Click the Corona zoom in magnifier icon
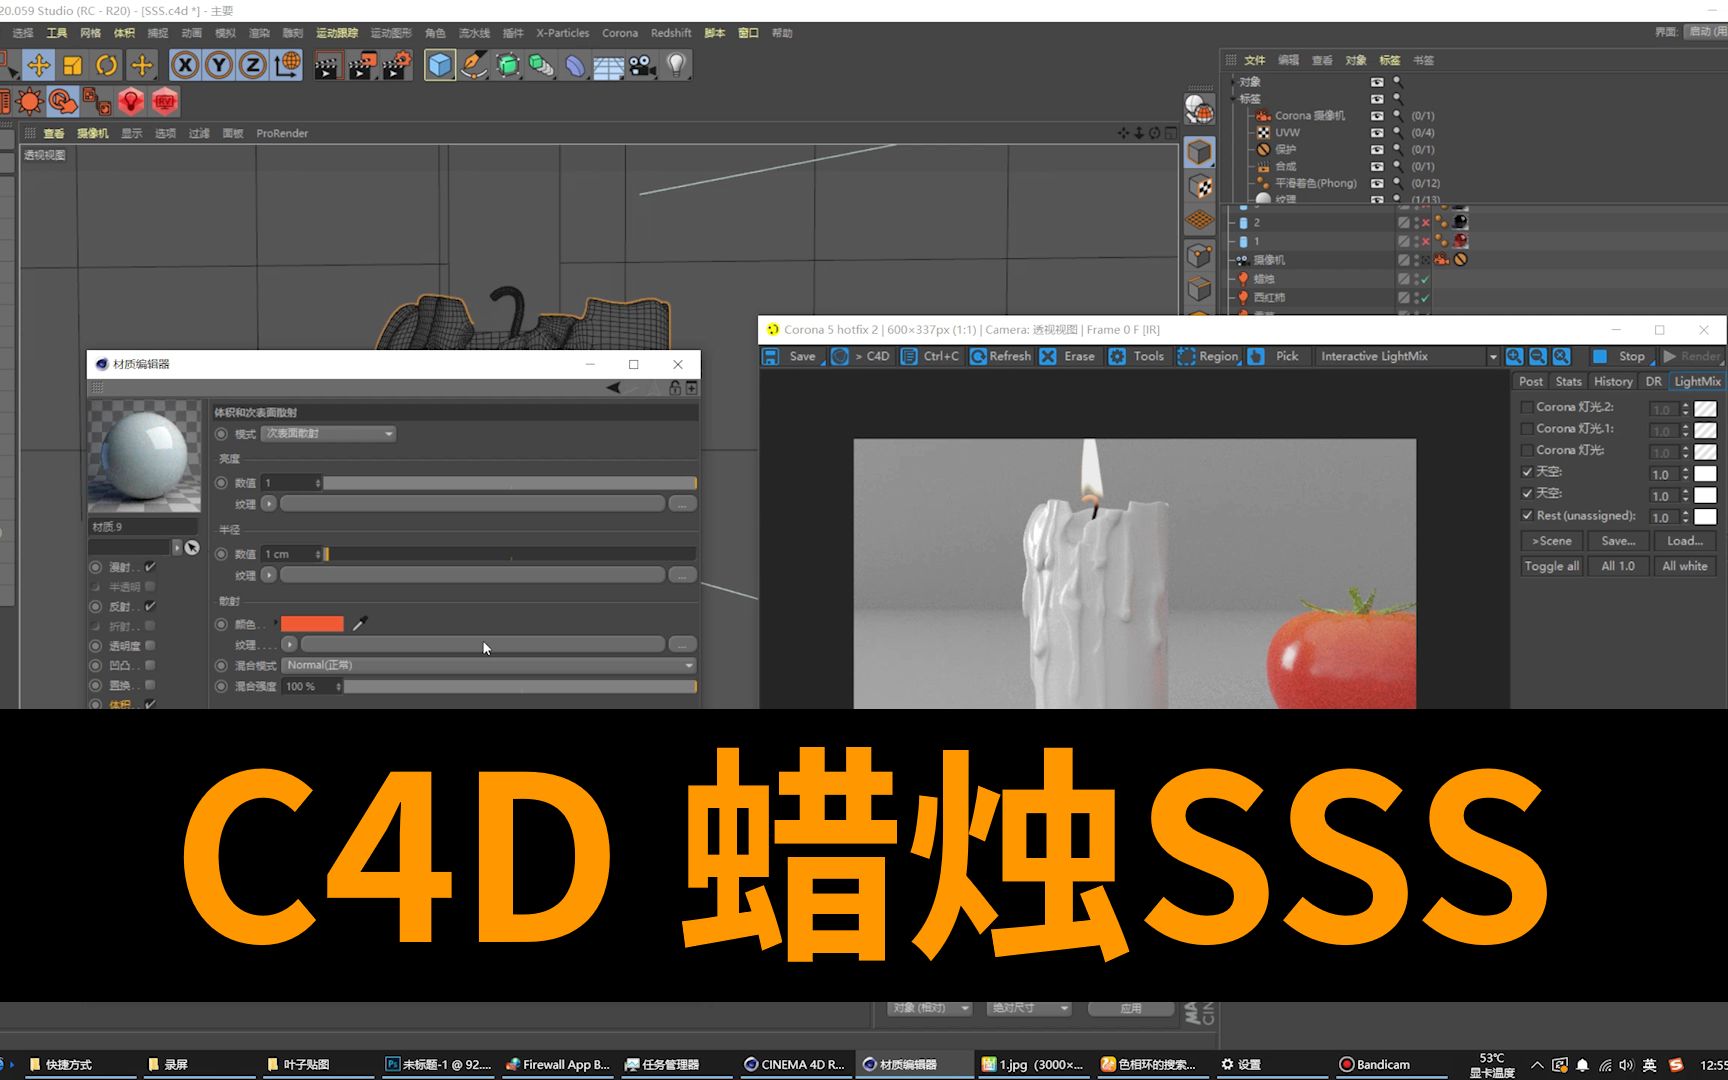Image resolution: width=1728 pixels, height=1080 pixels. pos(1515,356)
